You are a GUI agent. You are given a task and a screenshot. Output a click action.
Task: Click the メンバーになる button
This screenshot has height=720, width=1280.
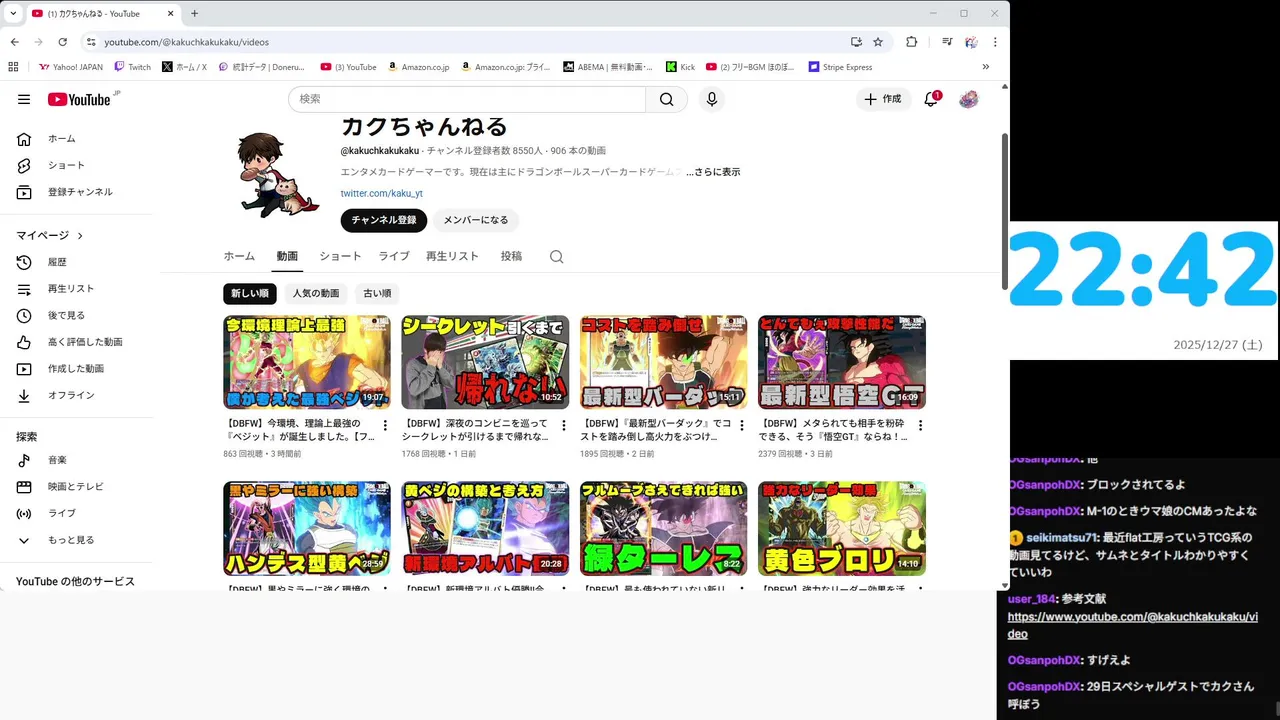click(476, 220)
